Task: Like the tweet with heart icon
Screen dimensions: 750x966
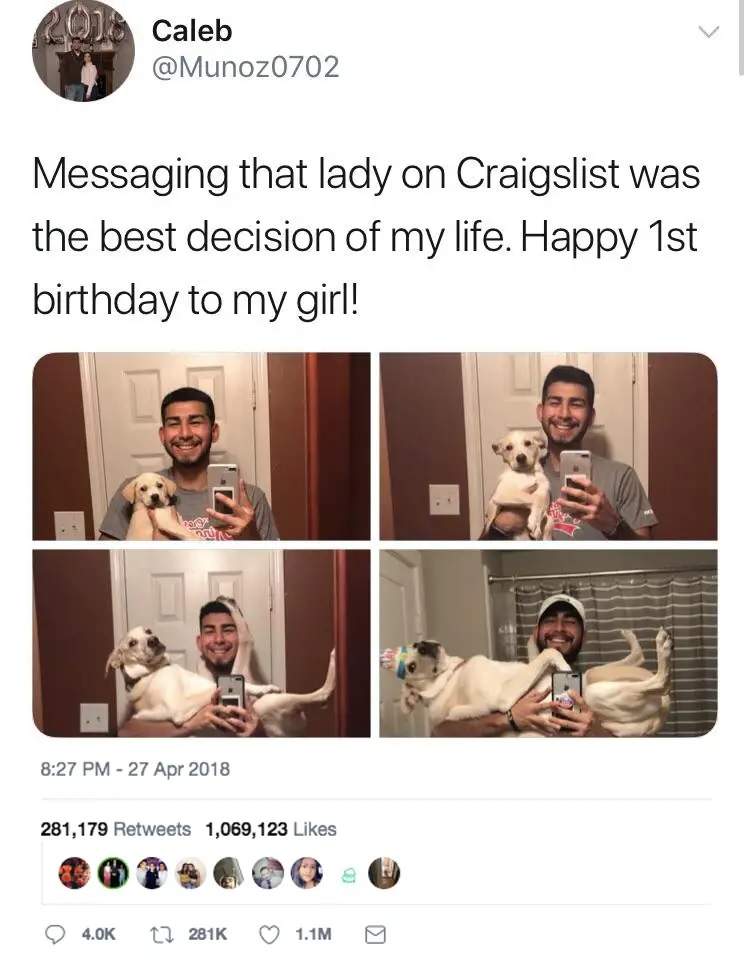Action: pyautogui.click(x=269, y=935)
